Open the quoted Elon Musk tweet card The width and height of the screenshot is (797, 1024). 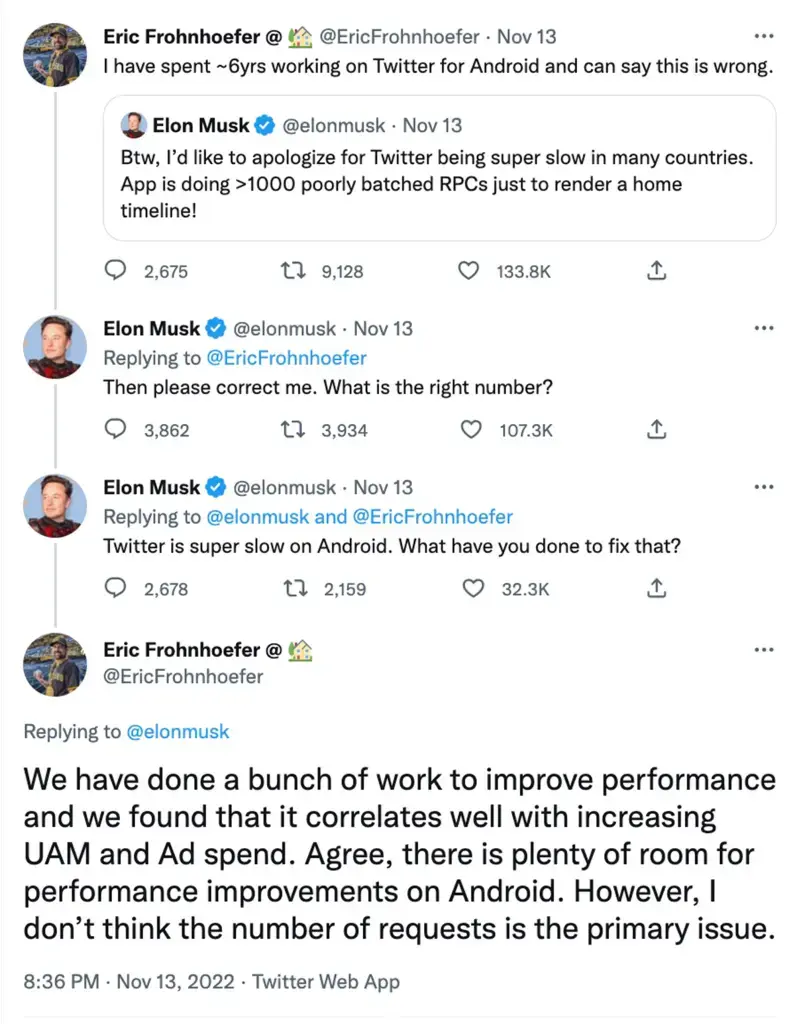[439, 168]
